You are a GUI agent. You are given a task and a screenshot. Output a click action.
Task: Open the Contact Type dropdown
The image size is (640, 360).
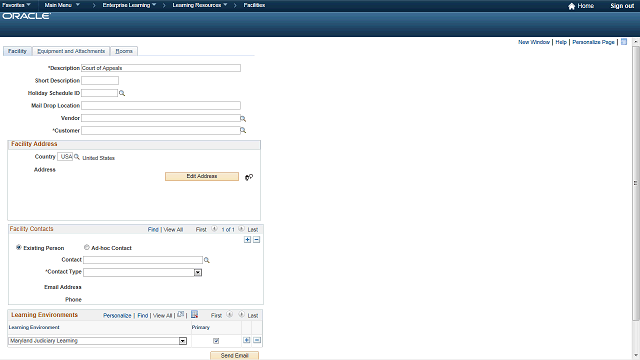coord(198,272)
